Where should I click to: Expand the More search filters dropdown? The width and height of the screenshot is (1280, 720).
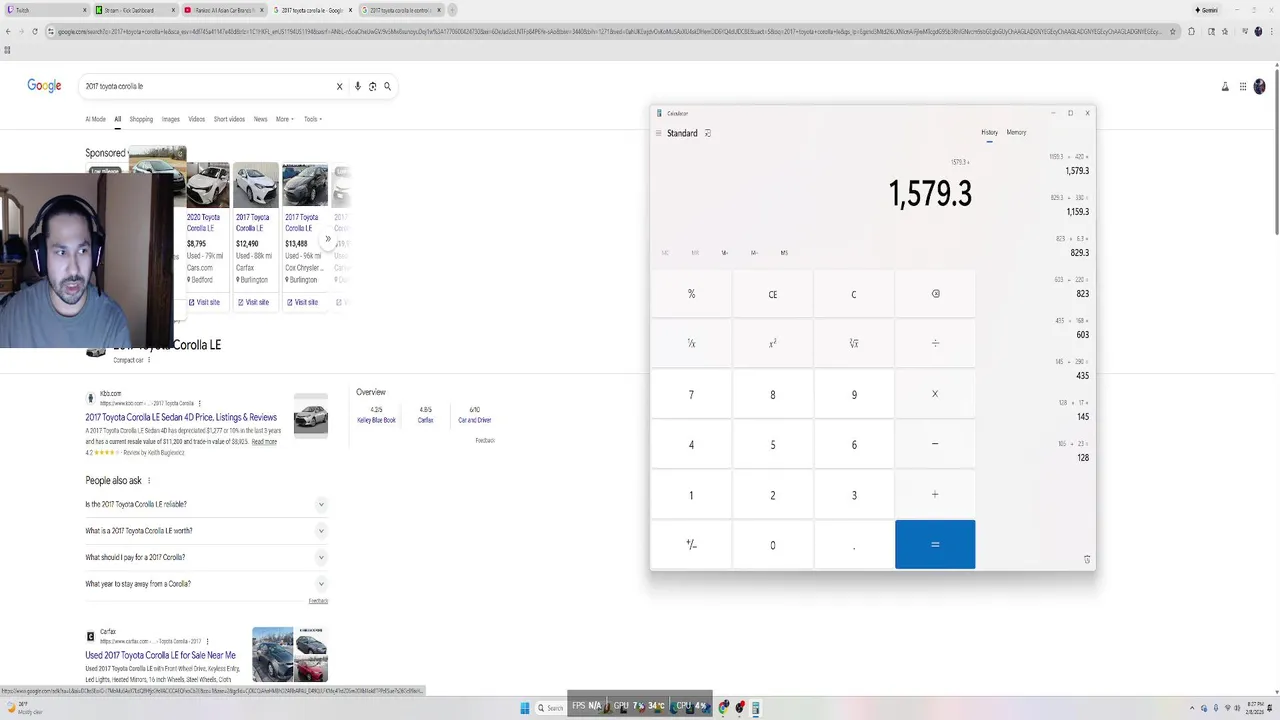[285, 119]
